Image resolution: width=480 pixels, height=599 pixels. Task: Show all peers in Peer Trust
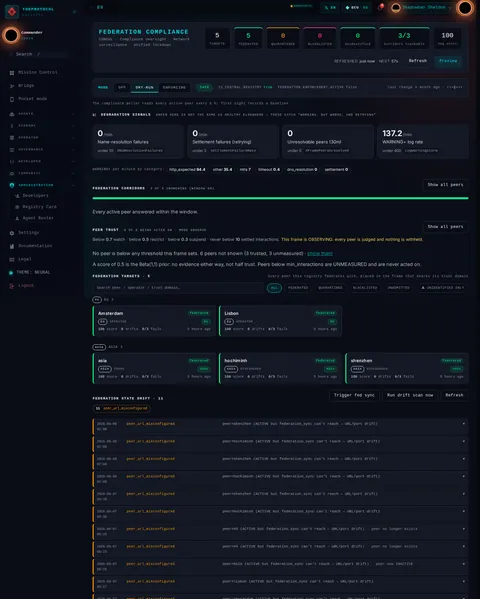[x=445, y=227]
